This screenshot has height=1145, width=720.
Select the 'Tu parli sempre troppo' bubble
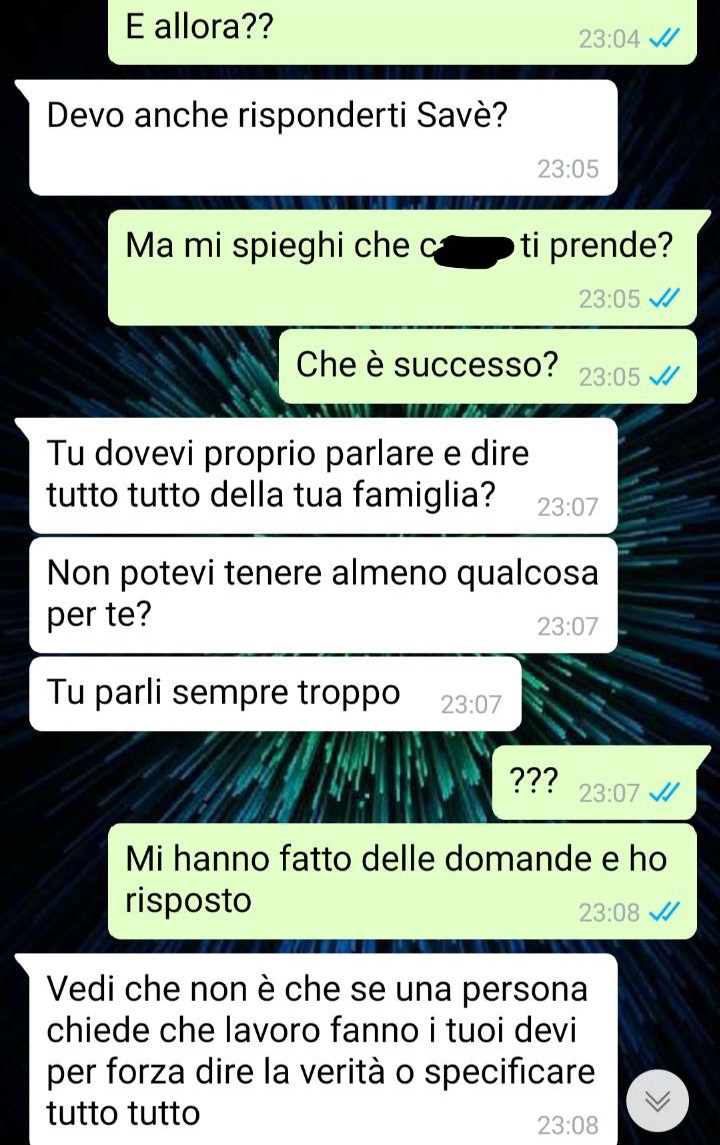point(275,694)
